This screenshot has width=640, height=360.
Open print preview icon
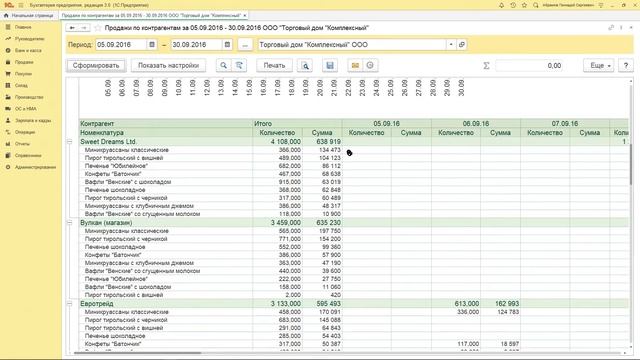click(x=305, y=65)
